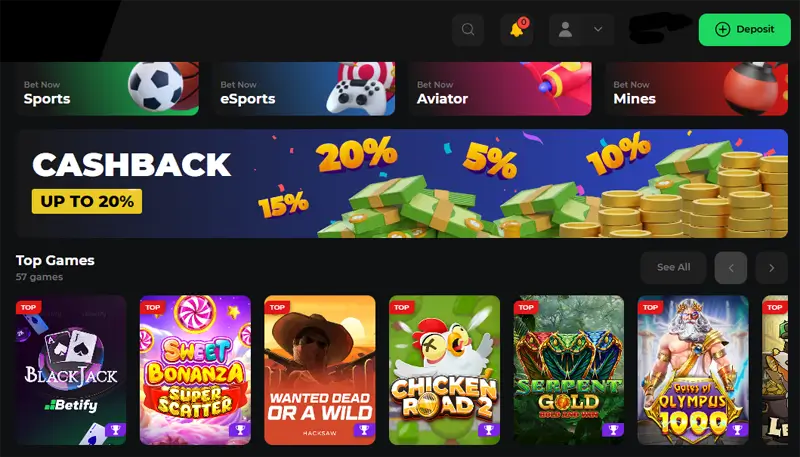Open the Mines bet now tile
This screenshot has height=457, width=800.
click(697, 89)
